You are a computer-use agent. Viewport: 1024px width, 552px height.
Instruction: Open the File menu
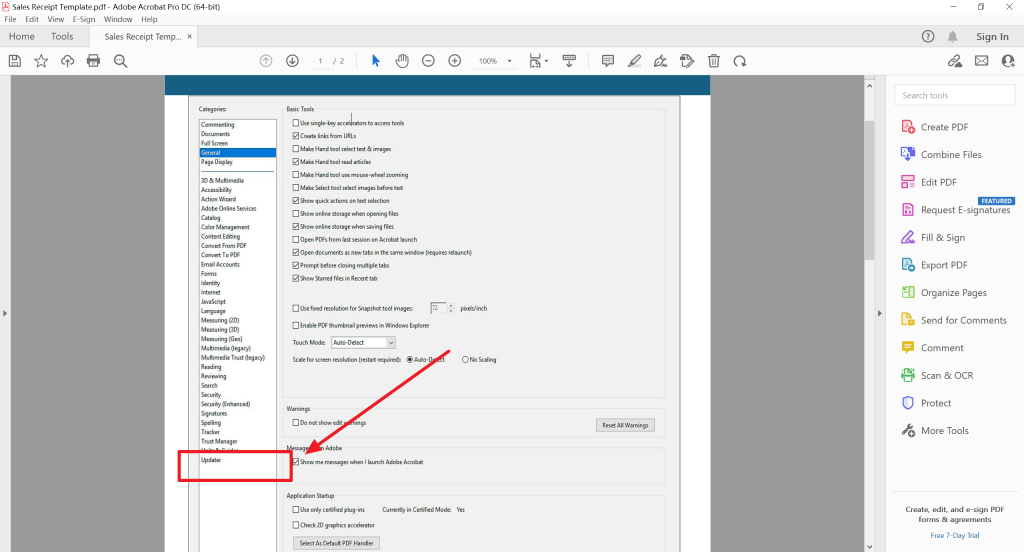[10, 20]
